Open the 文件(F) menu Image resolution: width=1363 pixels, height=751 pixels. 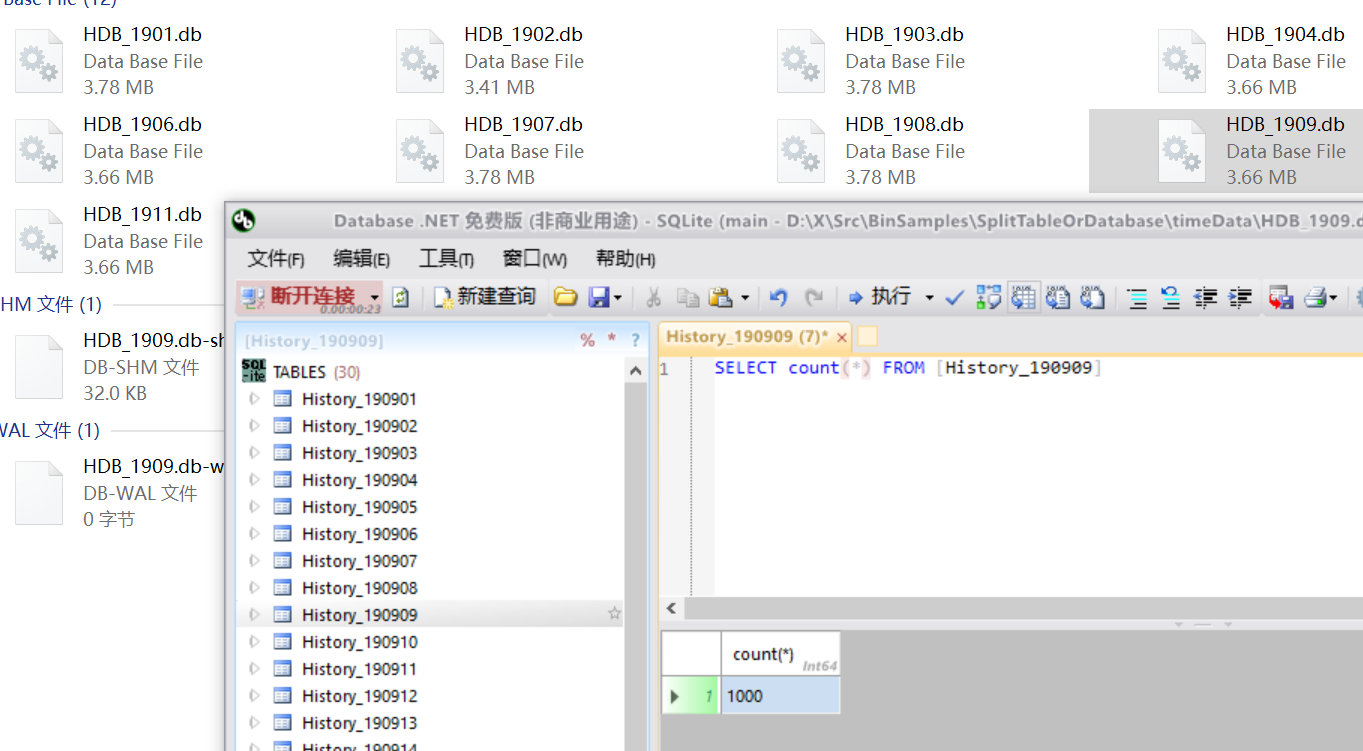click(x=275, y=259)
